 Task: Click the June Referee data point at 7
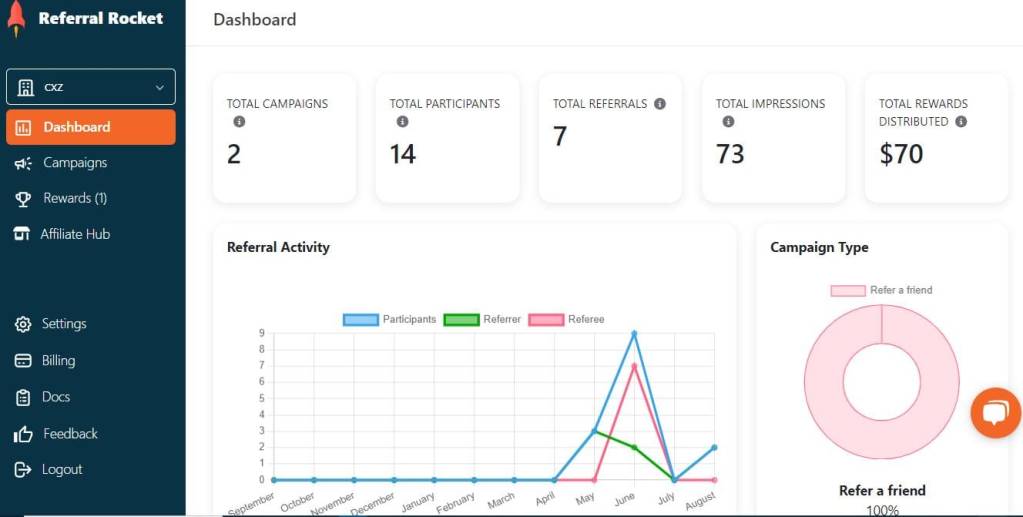(x=634, y=366)
